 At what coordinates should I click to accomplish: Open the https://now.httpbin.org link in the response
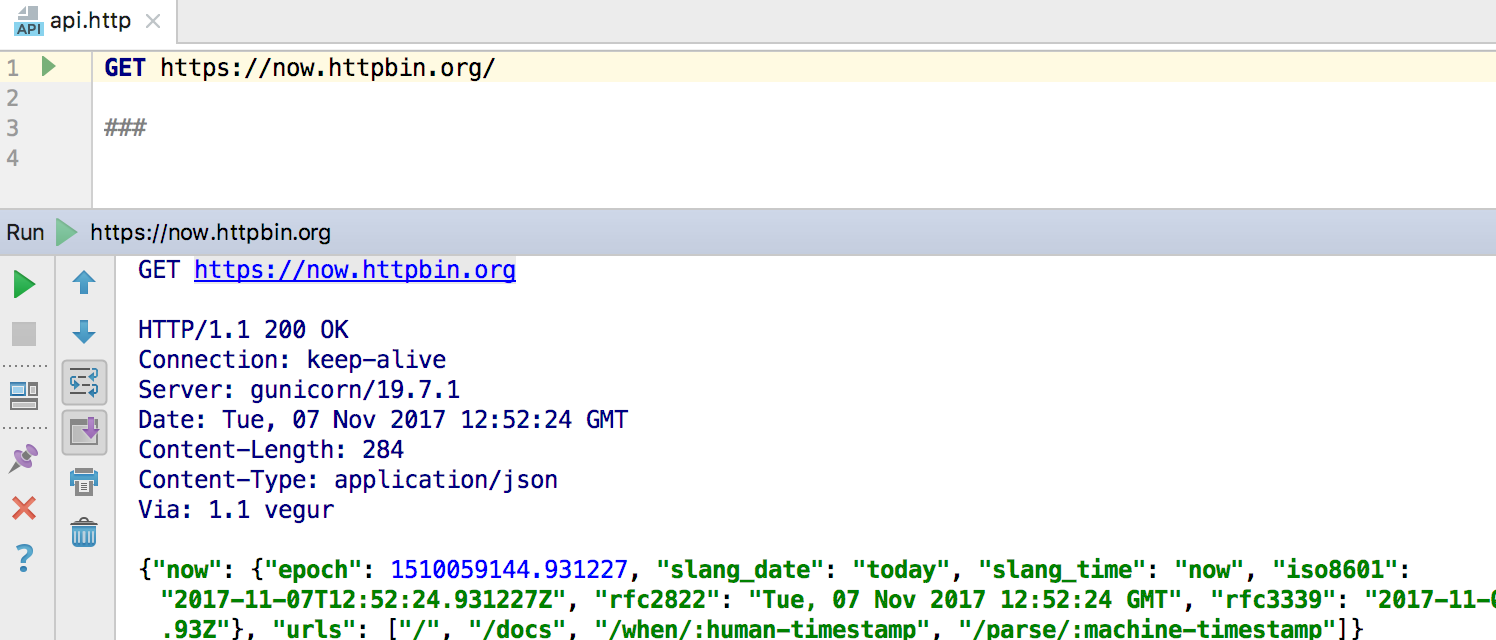(x=355, y=270)
